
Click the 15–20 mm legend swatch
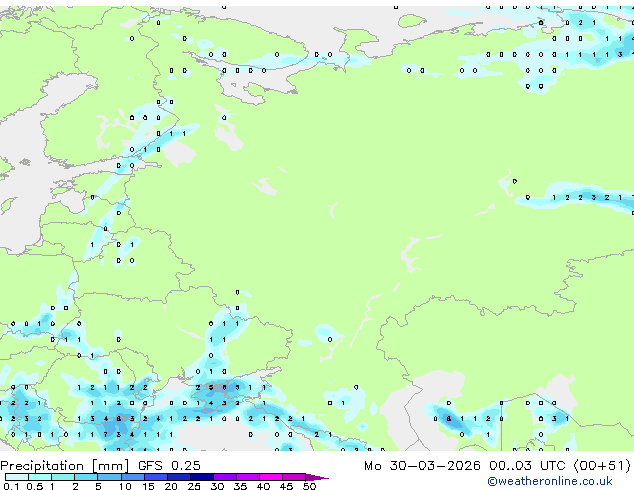pyautogui.click(x=156, y=477)
